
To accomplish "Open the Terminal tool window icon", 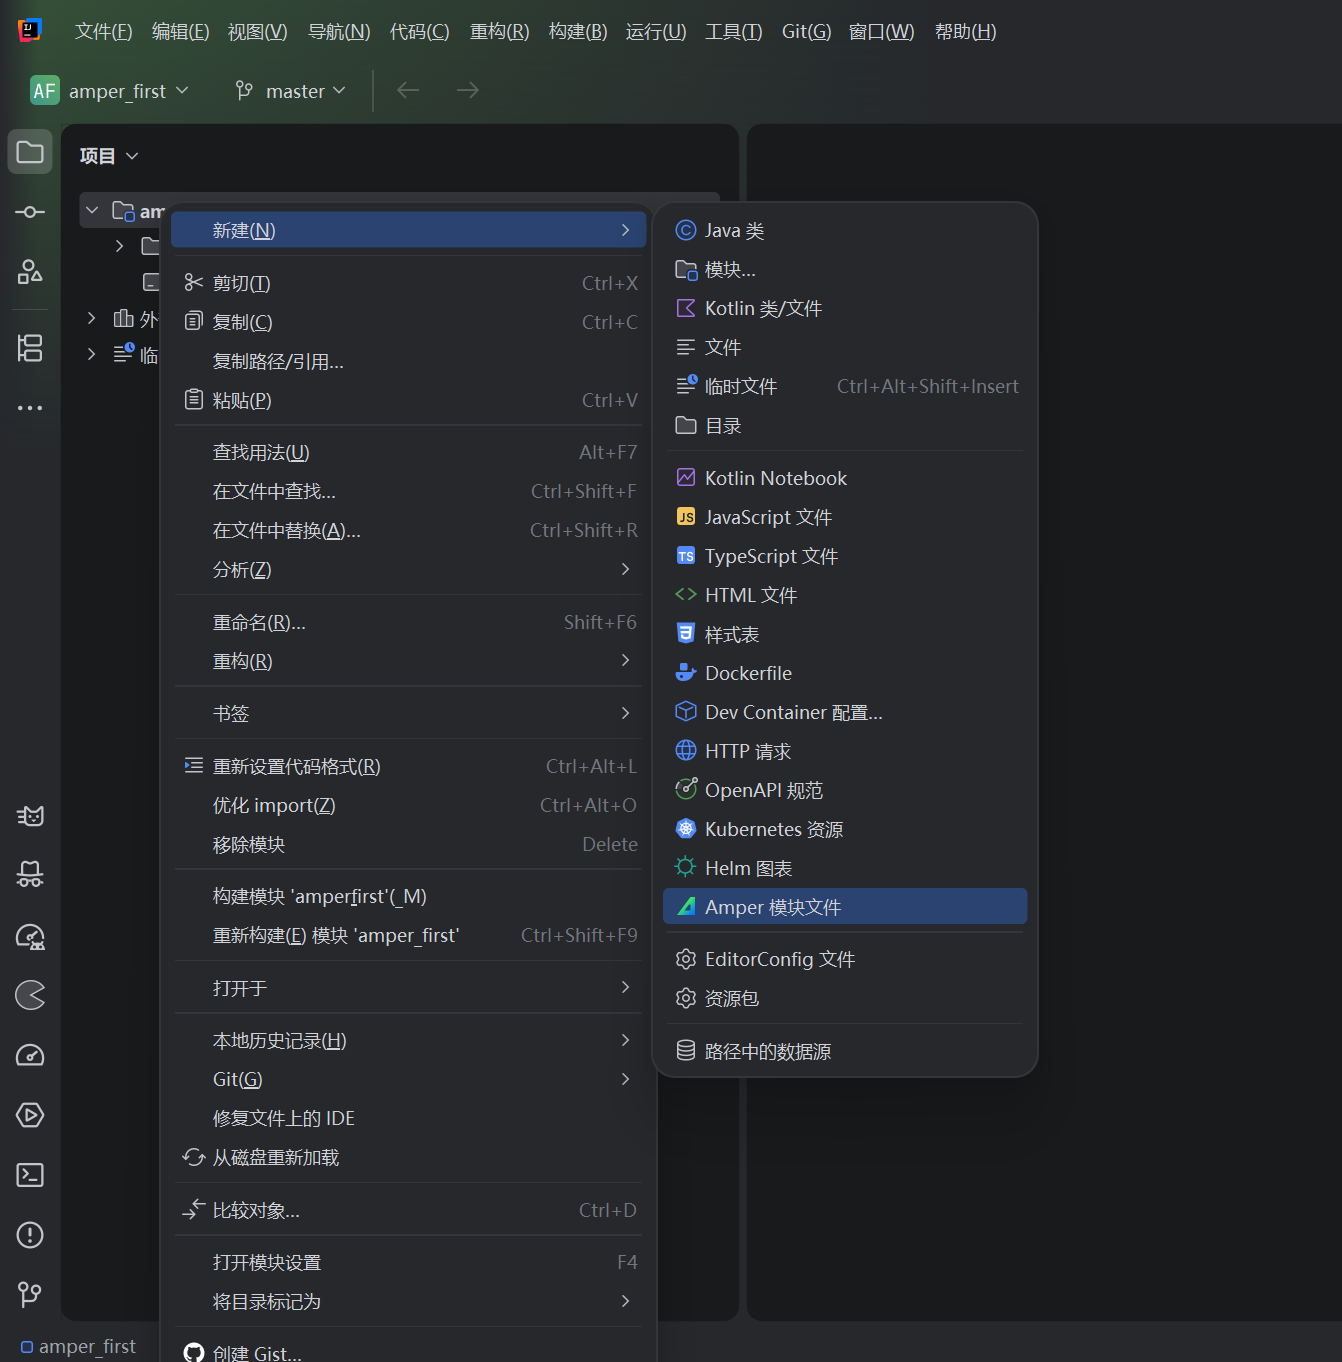I will click(x=30, y=1175).
